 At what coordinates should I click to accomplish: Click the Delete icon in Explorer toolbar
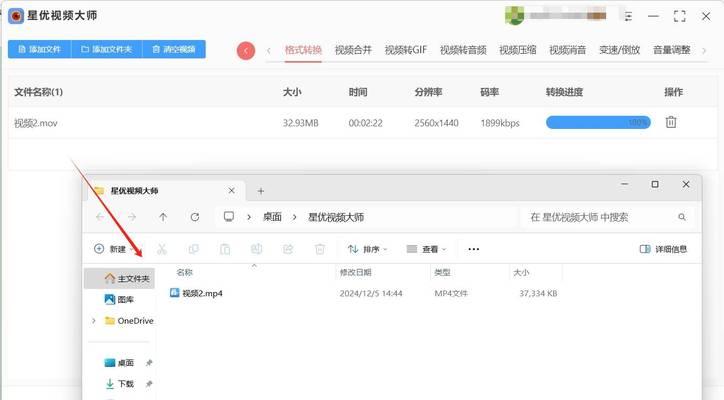(320, 249)
